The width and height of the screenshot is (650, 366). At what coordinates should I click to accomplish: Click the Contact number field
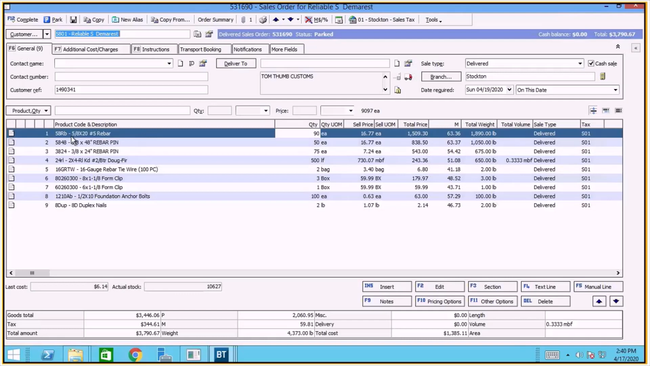(x=131, y=77)
